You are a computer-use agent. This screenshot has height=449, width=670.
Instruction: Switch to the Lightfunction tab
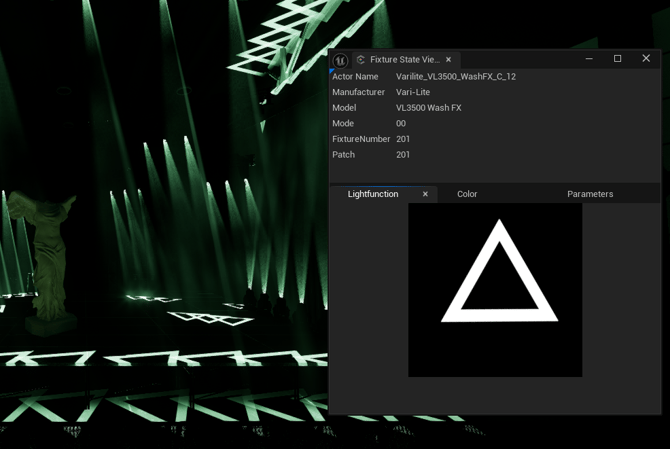[373, 194]
